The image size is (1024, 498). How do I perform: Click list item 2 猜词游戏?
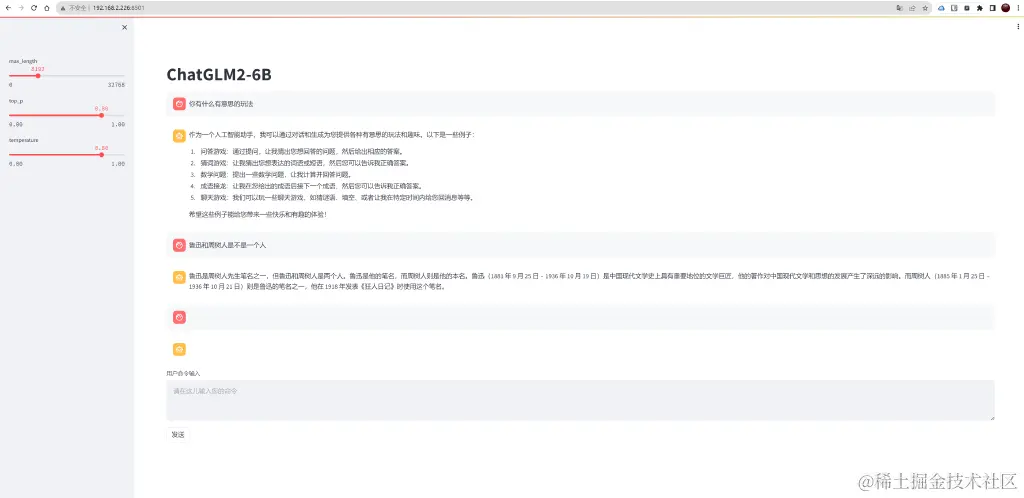306,163
